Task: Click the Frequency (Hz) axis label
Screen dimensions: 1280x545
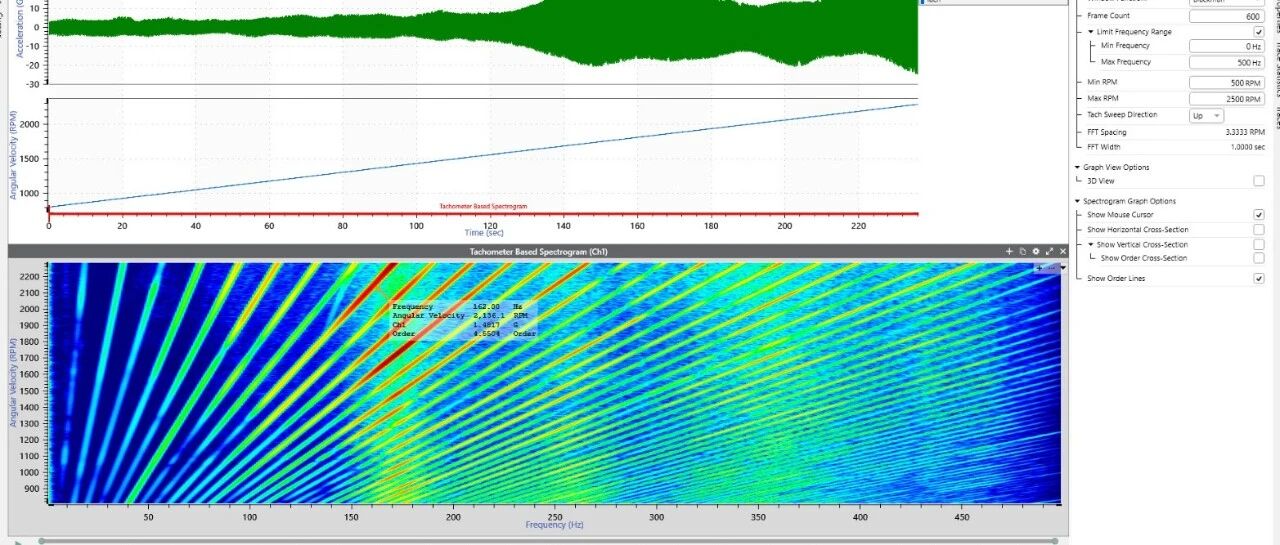Action: [x=553, y=525]
